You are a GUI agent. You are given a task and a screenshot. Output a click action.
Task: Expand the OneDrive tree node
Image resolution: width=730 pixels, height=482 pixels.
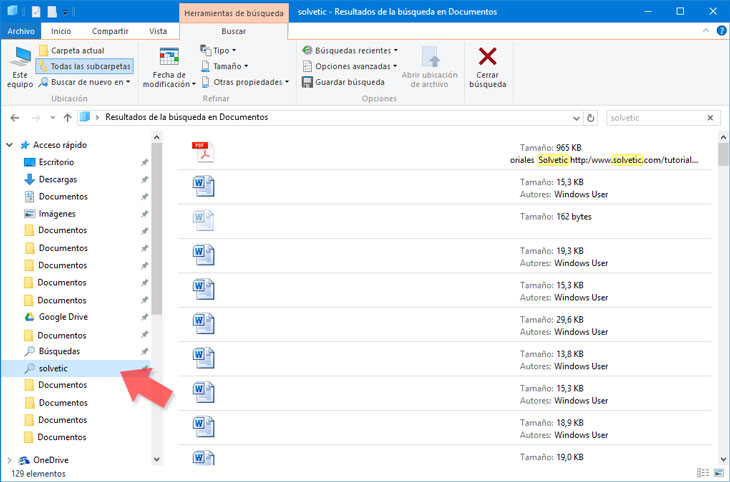(9, 460)
